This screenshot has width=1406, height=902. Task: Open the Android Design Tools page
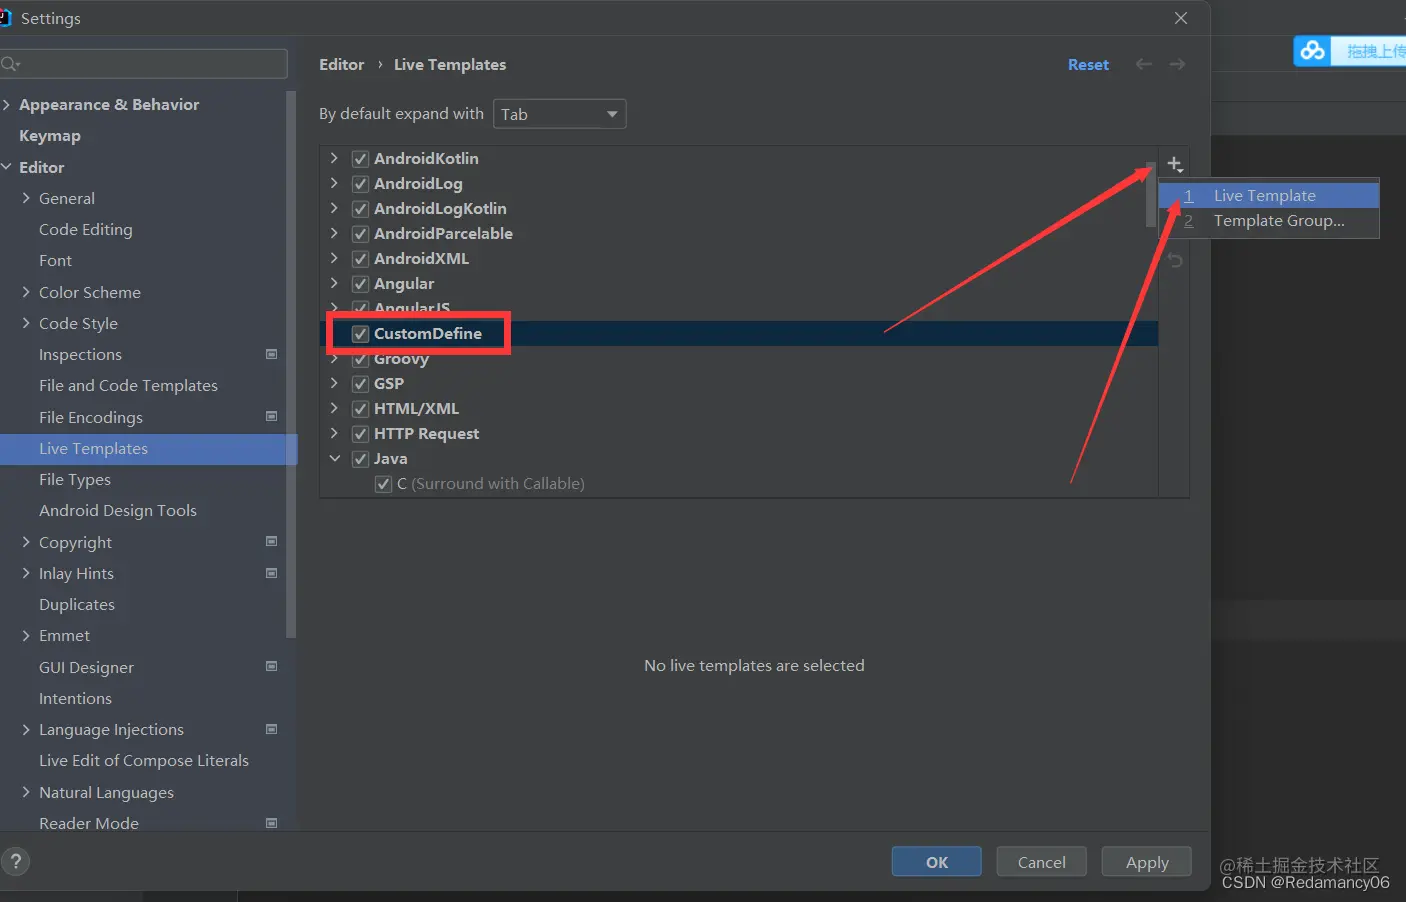click(x=118, y=510)
